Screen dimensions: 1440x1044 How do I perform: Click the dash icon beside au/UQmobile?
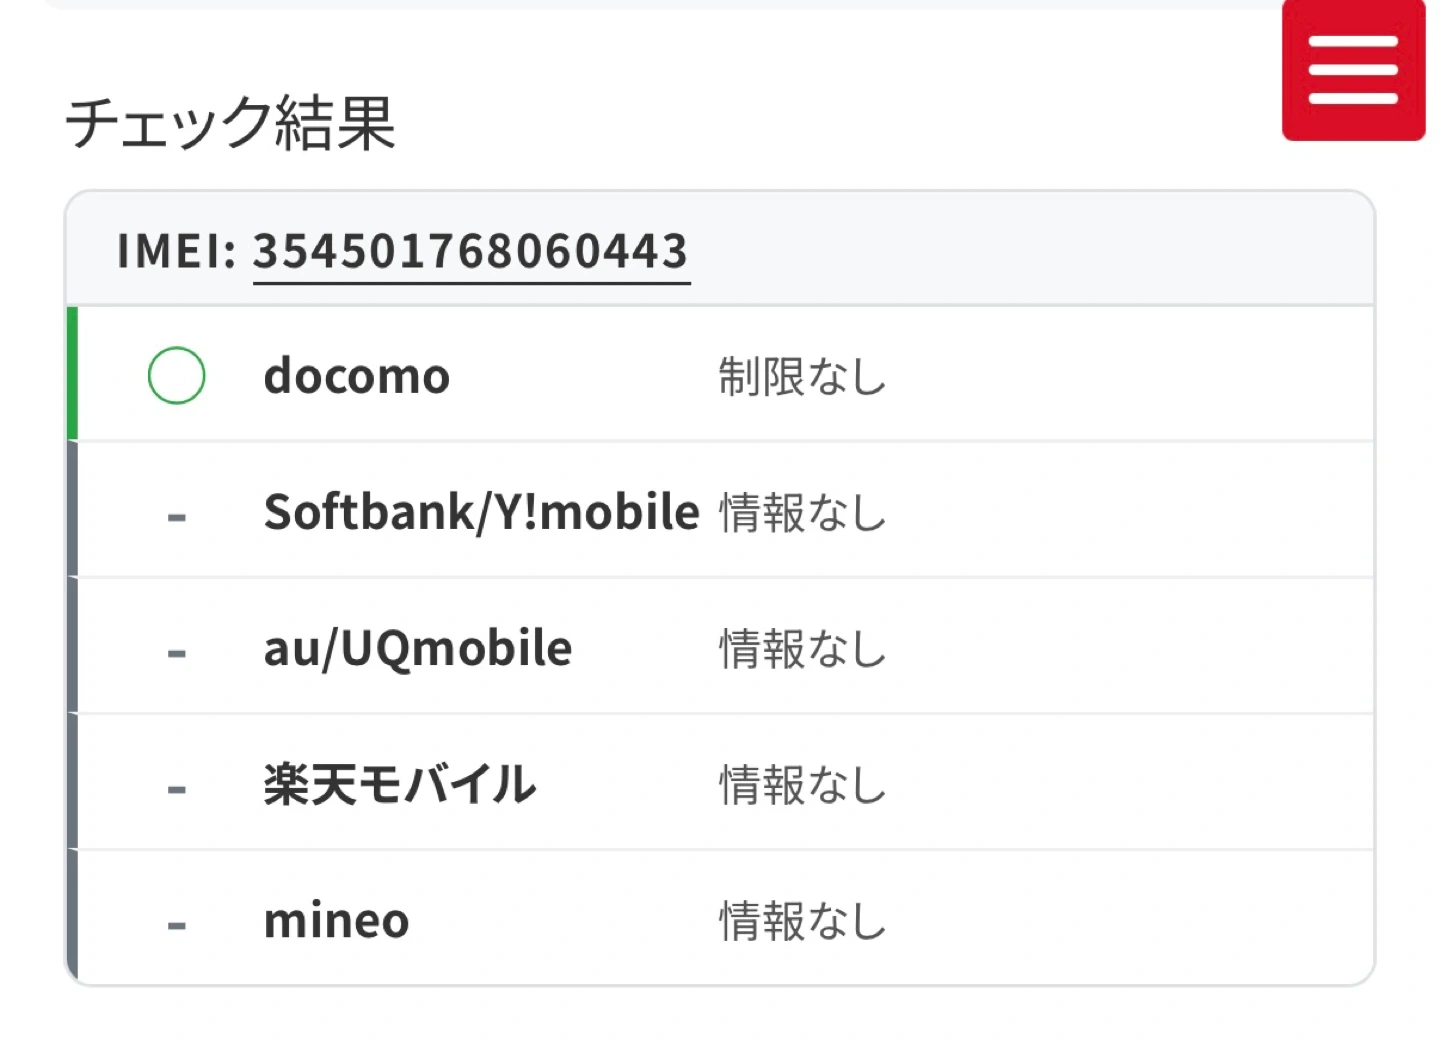tap(177, 654)
